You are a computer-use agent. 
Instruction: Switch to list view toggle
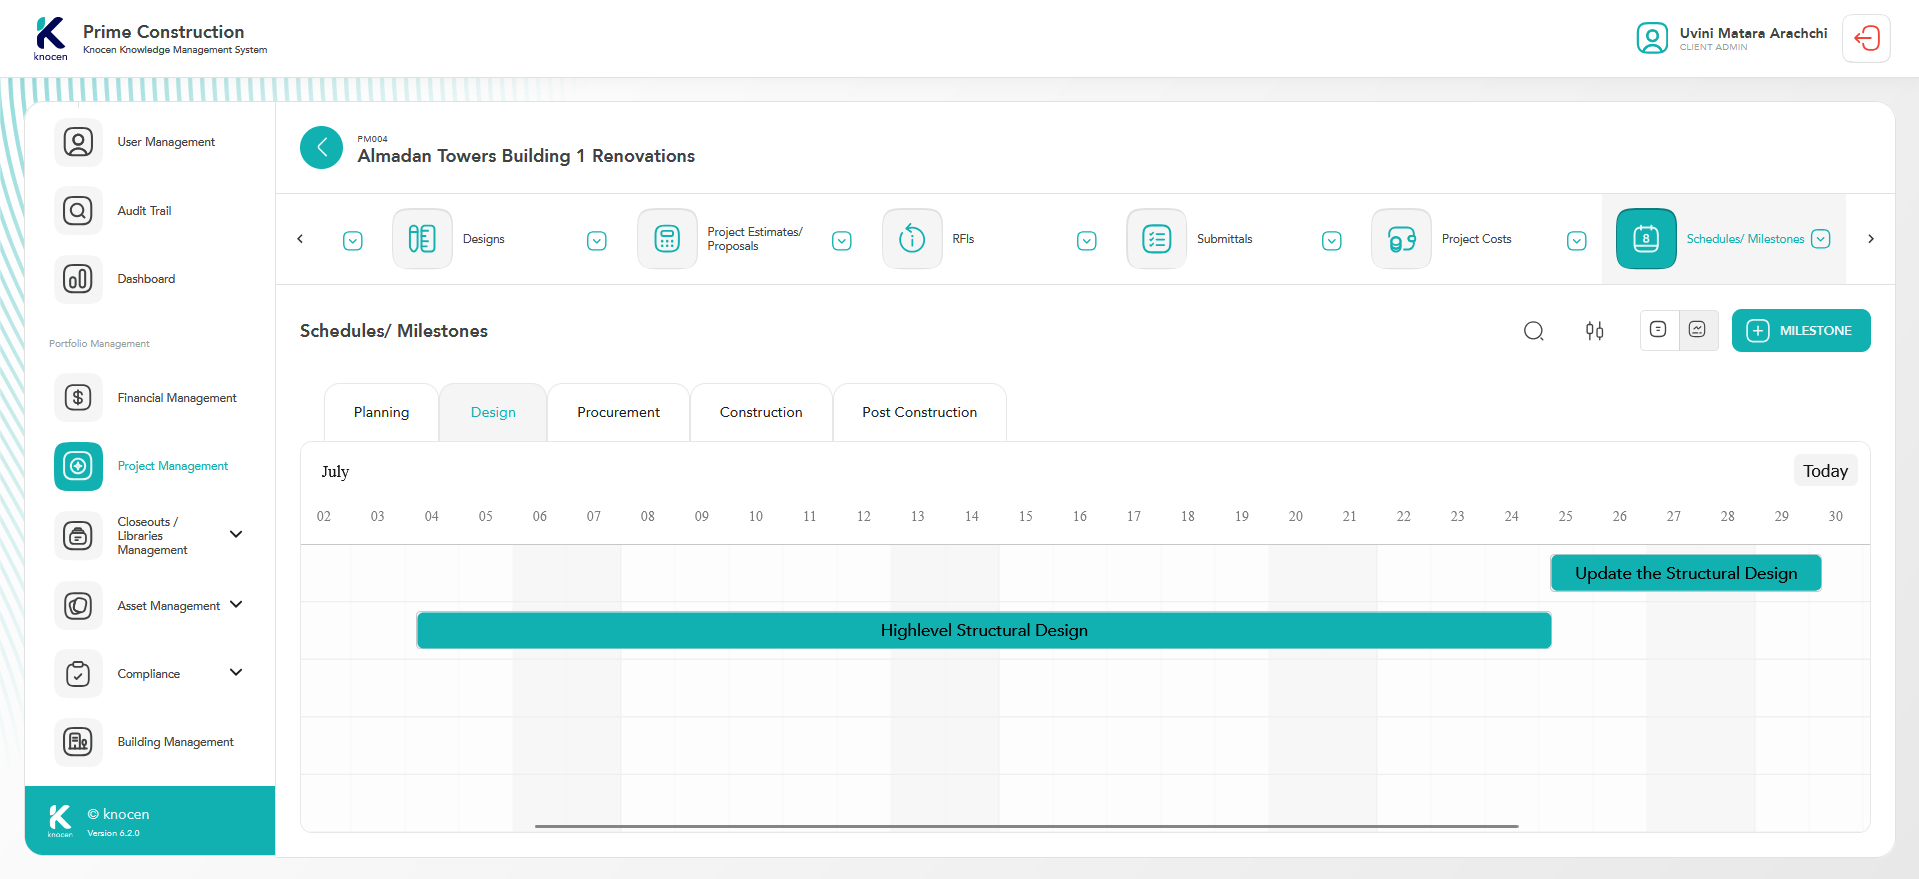[1658, 330]
